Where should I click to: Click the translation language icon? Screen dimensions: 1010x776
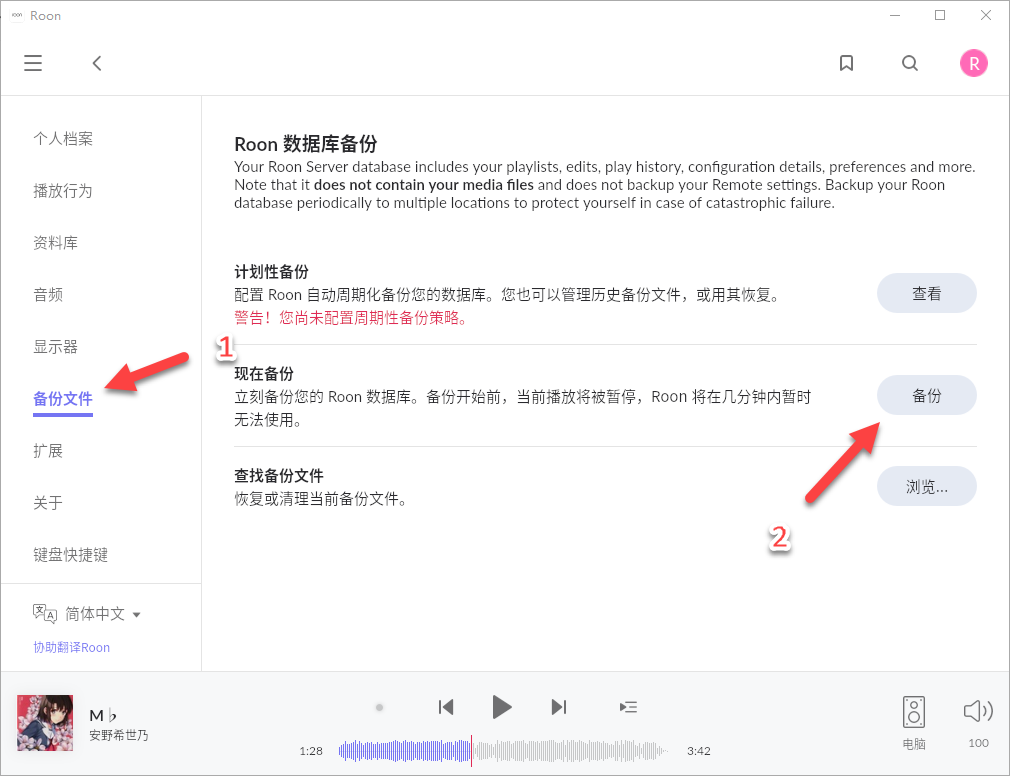pos(45,613)
